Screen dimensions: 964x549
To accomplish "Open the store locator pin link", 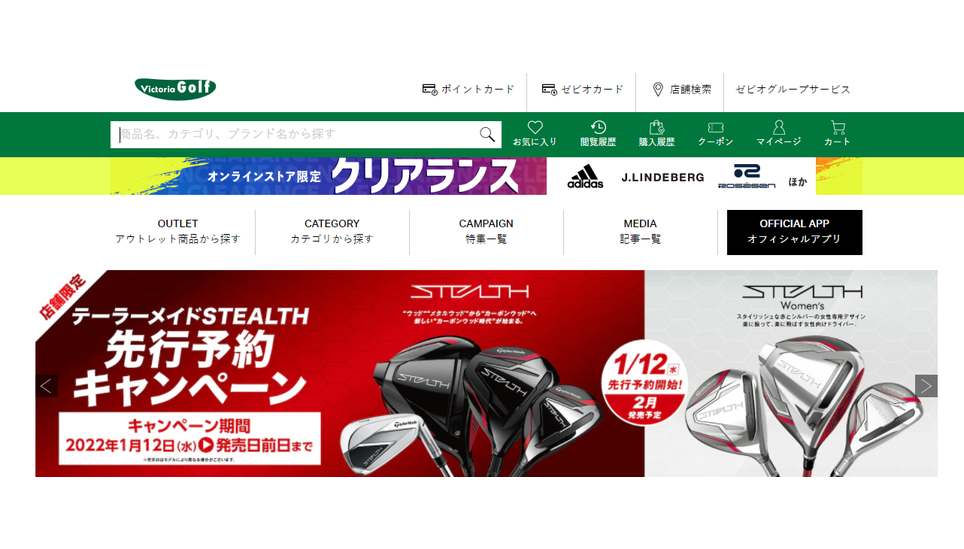I will click(x=681, y=90).
